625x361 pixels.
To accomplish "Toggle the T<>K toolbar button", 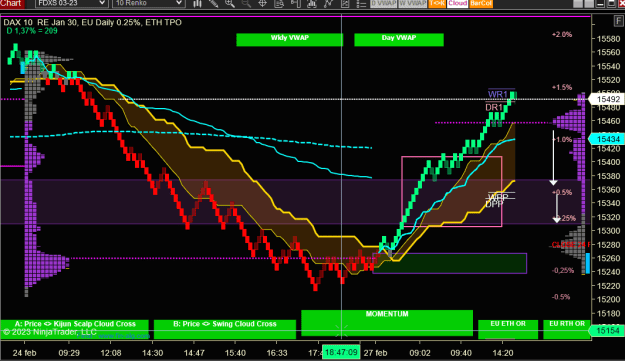I will tap(437, 3).
